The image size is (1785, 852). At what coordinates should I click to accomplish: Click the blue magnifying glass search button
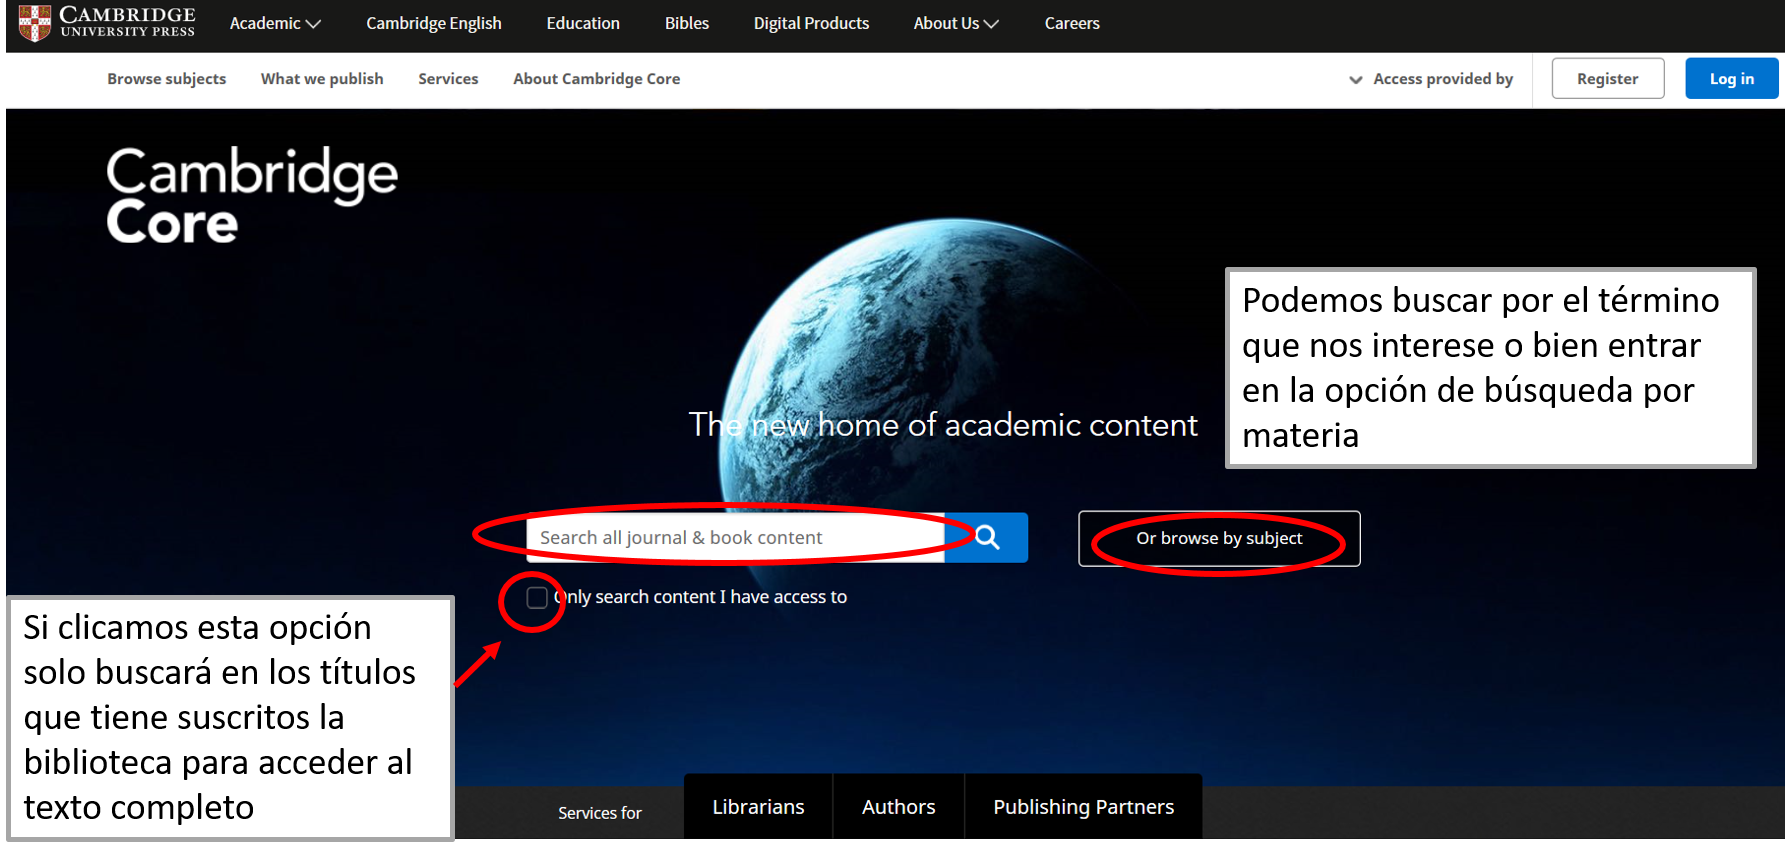pyautogui.click(x=987, y=538)
